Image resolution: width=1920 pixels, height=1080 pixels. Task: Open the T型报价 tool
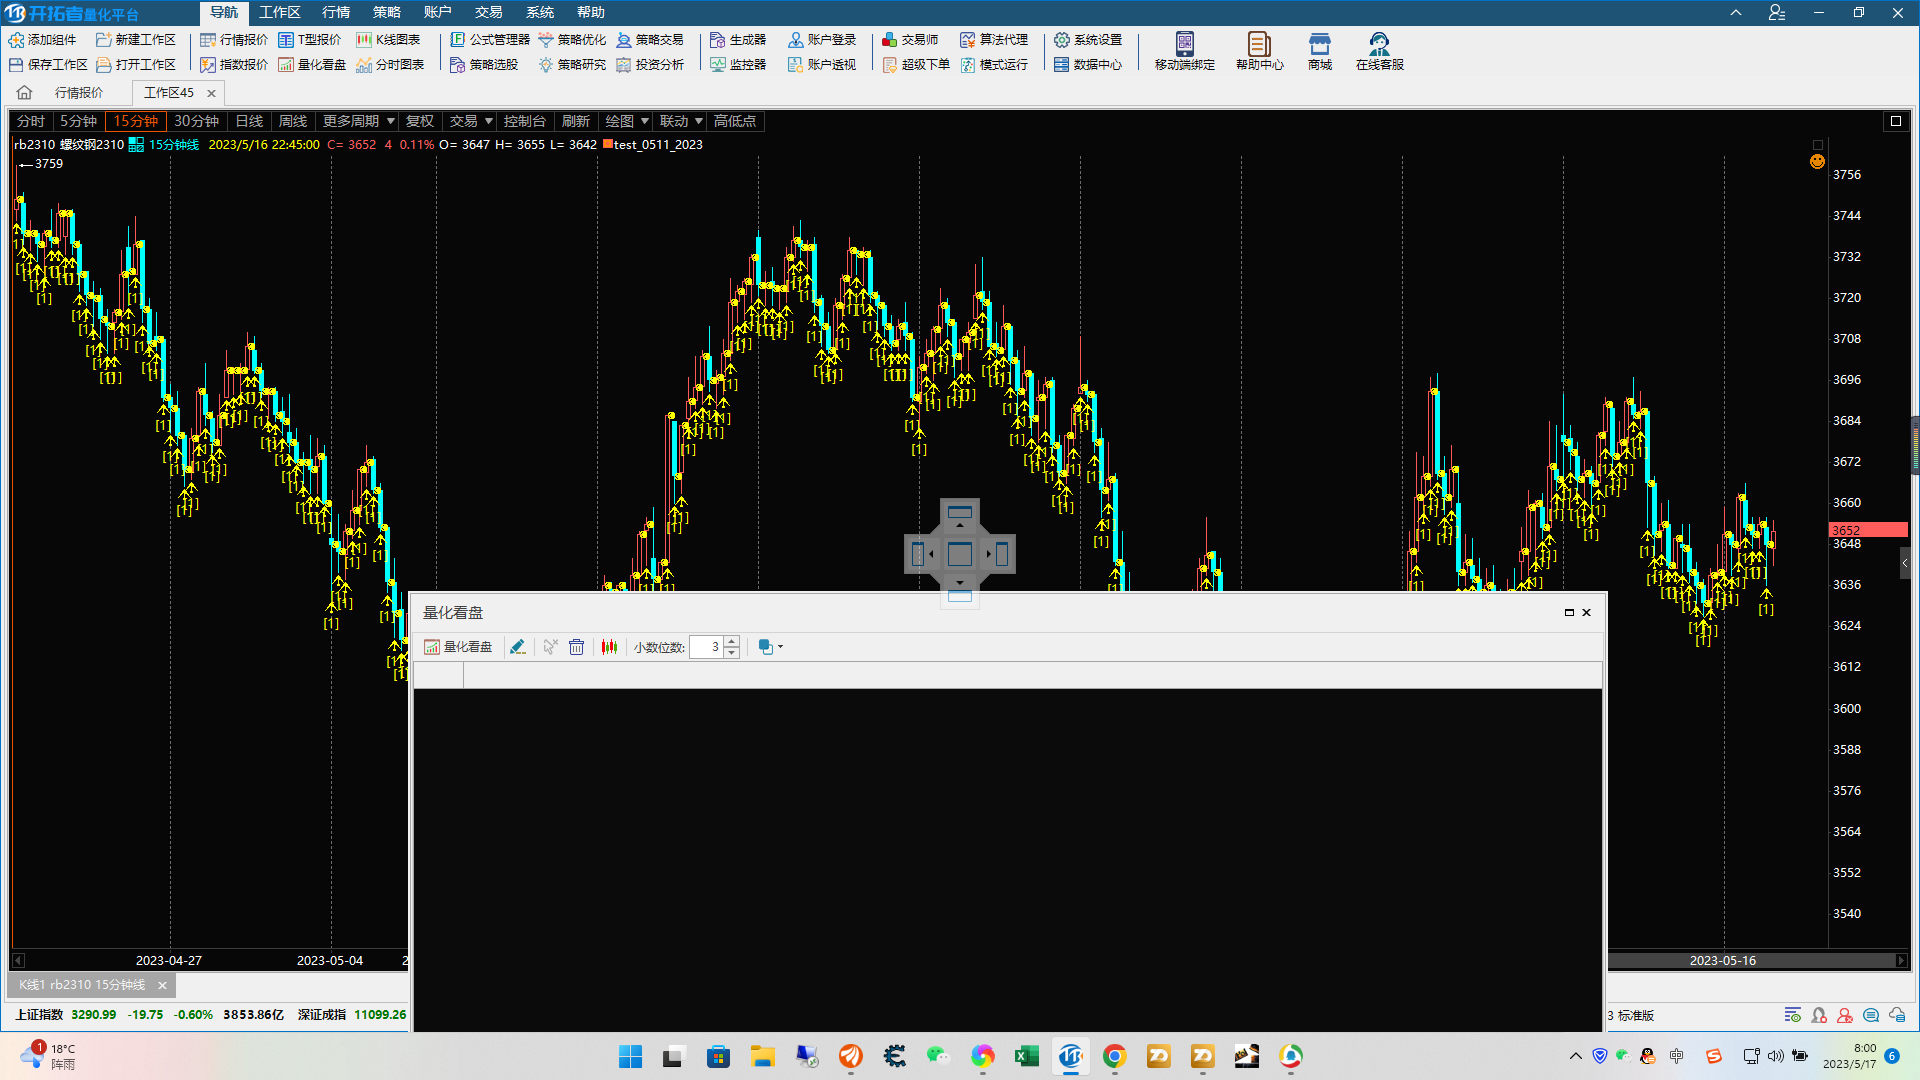coord(310,40)
